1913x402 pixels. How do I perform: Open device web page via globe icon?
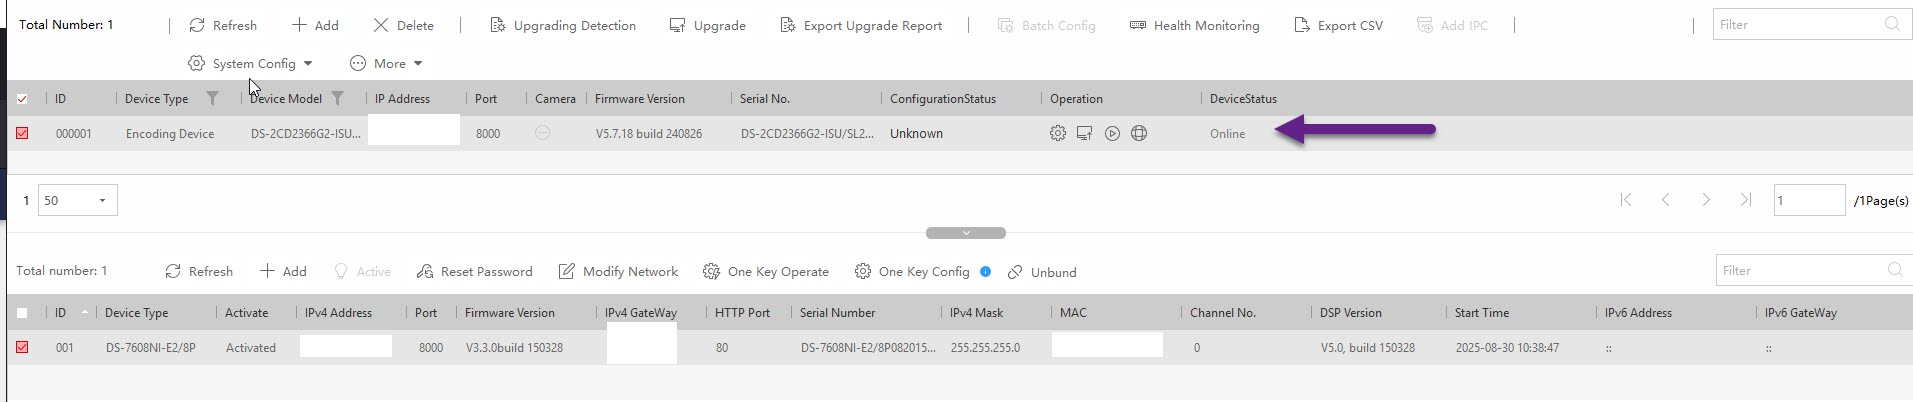[x=1139, y=133]
